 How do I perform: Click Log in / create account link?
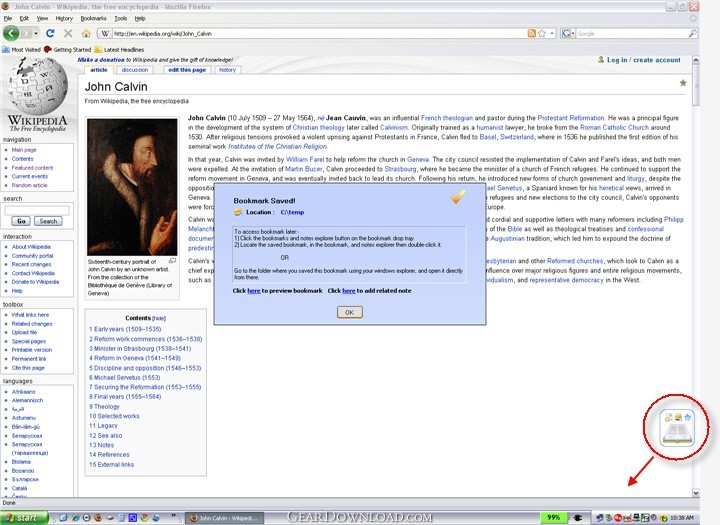644,60
